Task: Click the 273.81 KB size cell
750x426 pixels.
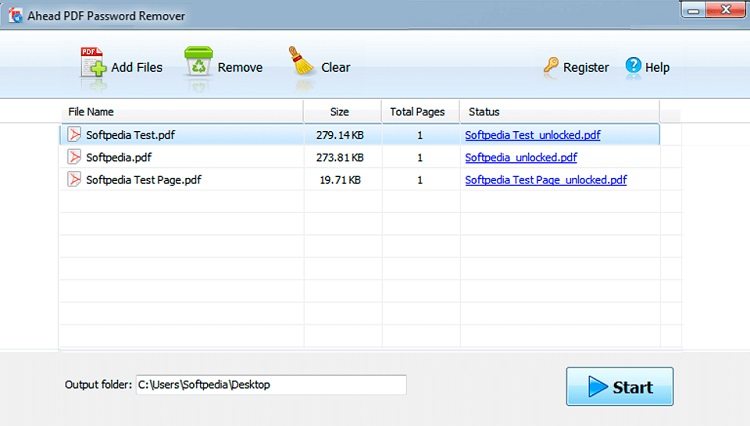Action: point(340,157)
